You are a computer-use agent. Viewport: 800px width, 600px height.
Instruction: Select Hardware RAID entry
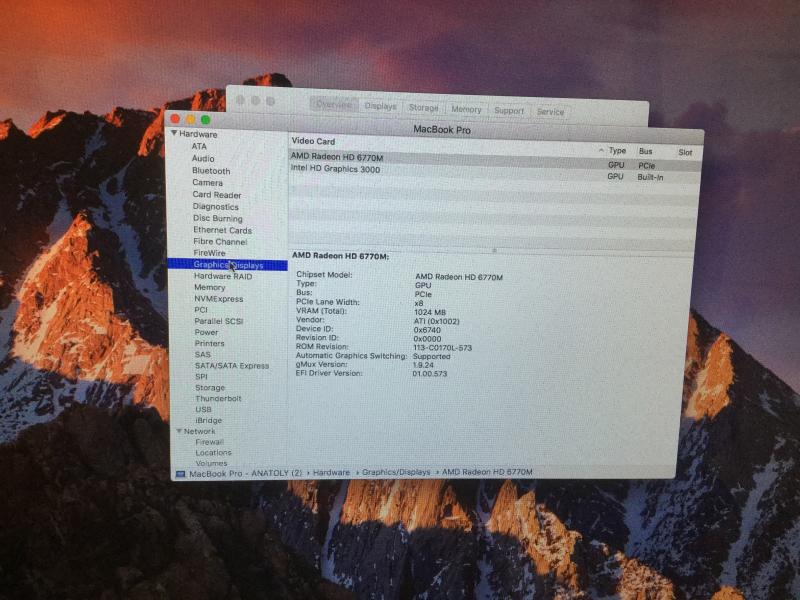click(223, 276)
